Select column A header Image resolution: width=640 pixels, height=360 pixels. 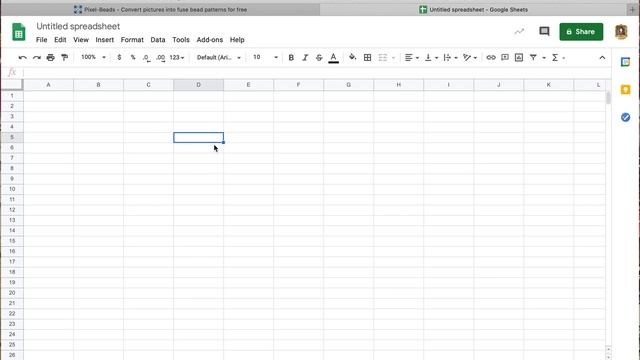pos(48,85)
